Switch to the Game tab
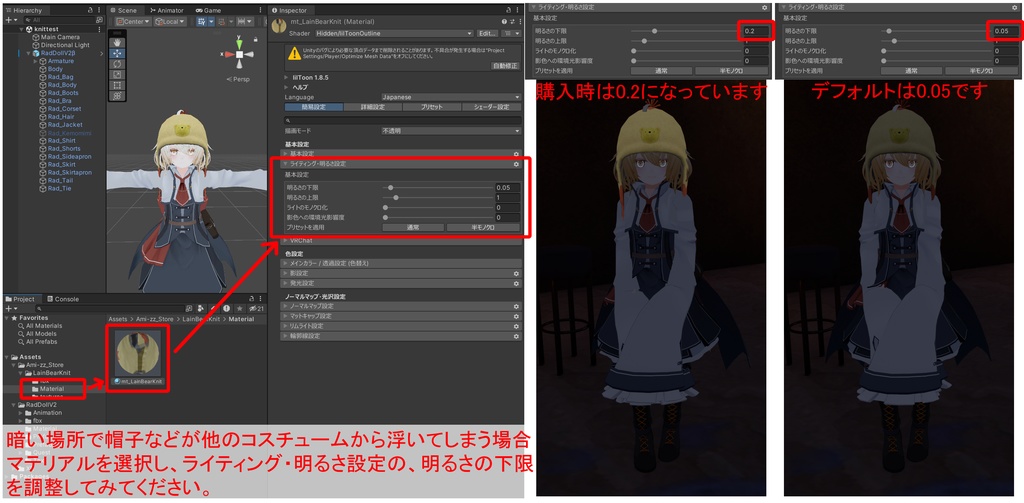 (208, 10)
